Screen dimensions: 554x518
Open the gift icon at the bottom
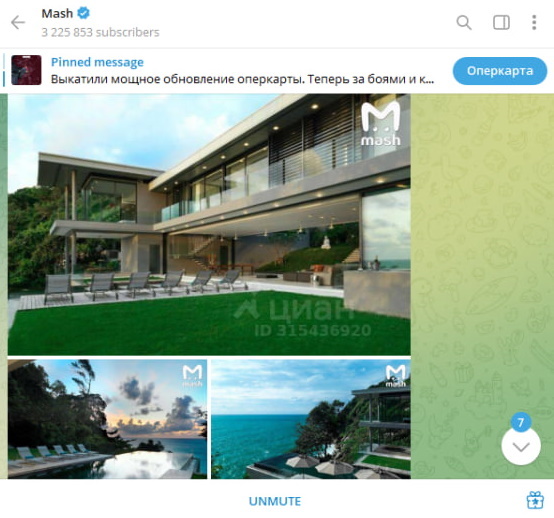pos(535,500)
